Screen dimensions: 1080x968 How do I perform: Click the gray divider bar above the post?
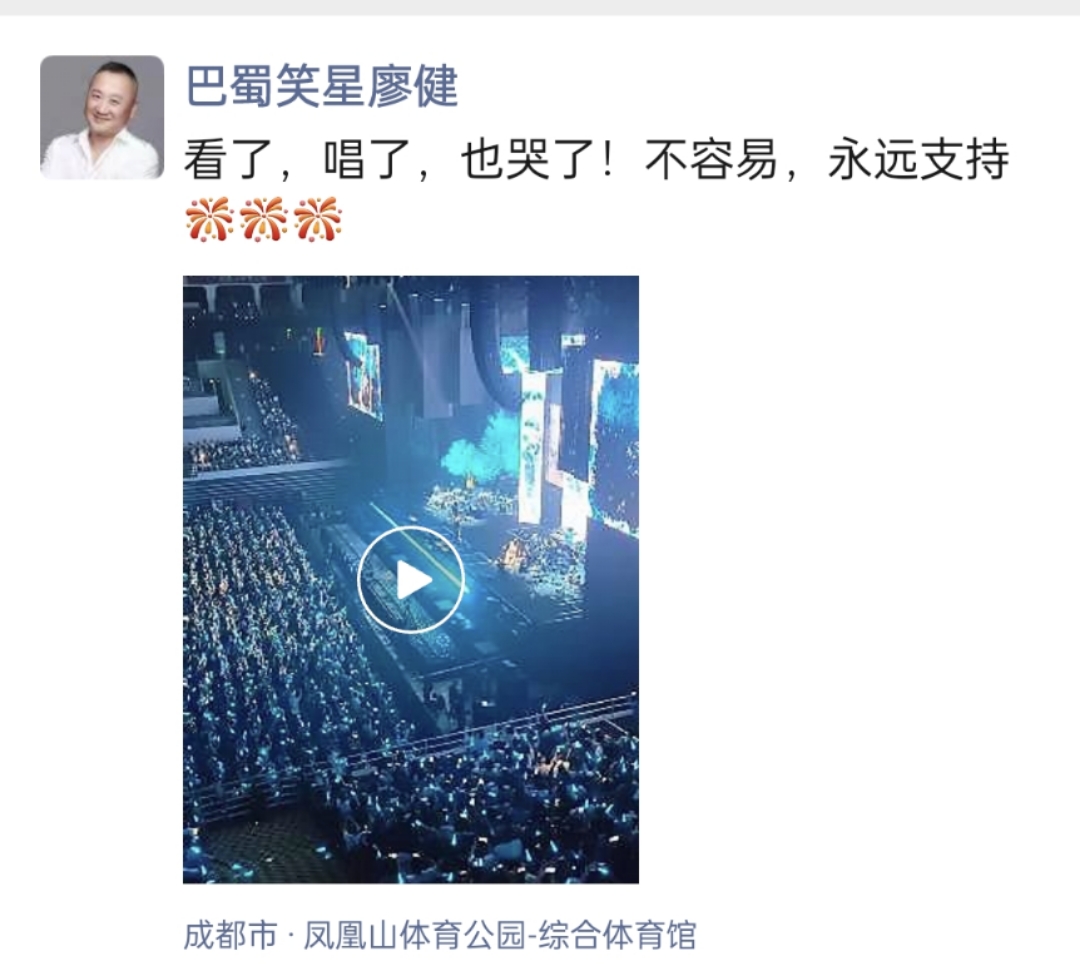coord(540,7)
